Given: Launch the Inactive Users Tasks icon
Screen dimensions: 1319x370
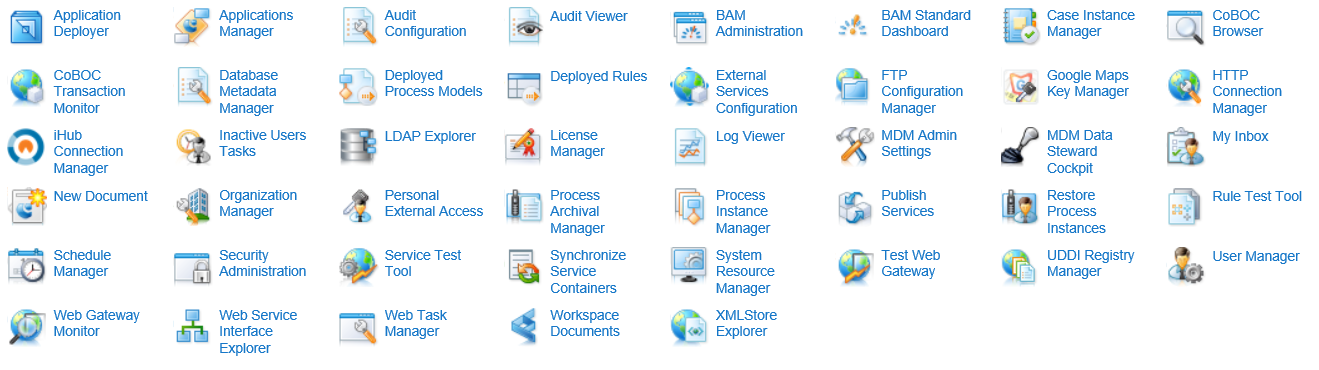Looking at the screenshot, I should click(x=192, y=146).
